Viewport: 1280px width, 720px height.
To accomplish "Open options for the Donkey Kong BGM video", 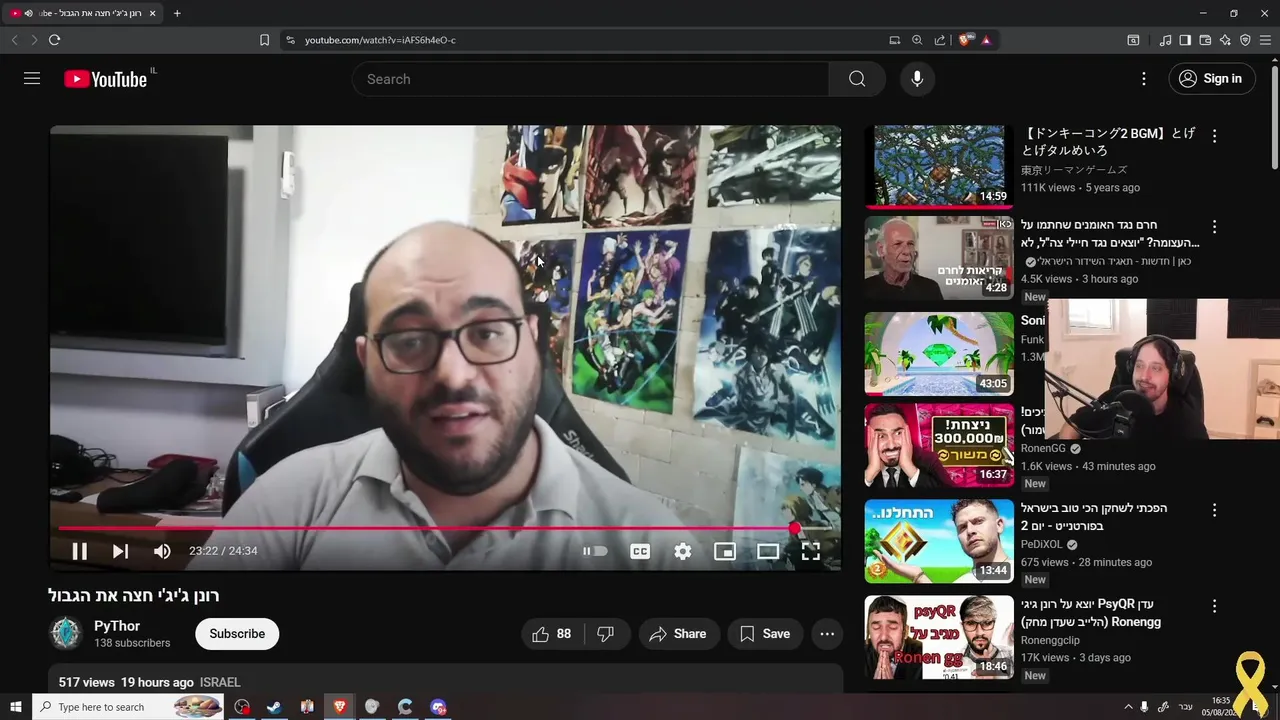I will [x=1215, y=136].
